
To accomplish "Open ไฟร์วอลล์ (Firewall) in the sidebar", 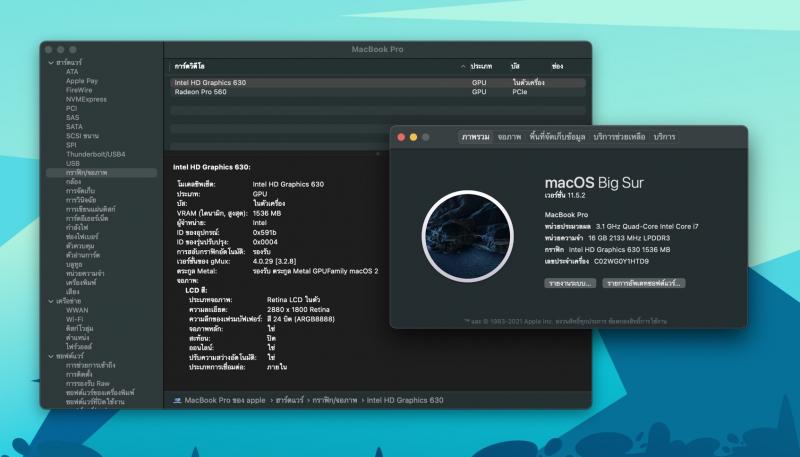I will (x=79, y=347).
